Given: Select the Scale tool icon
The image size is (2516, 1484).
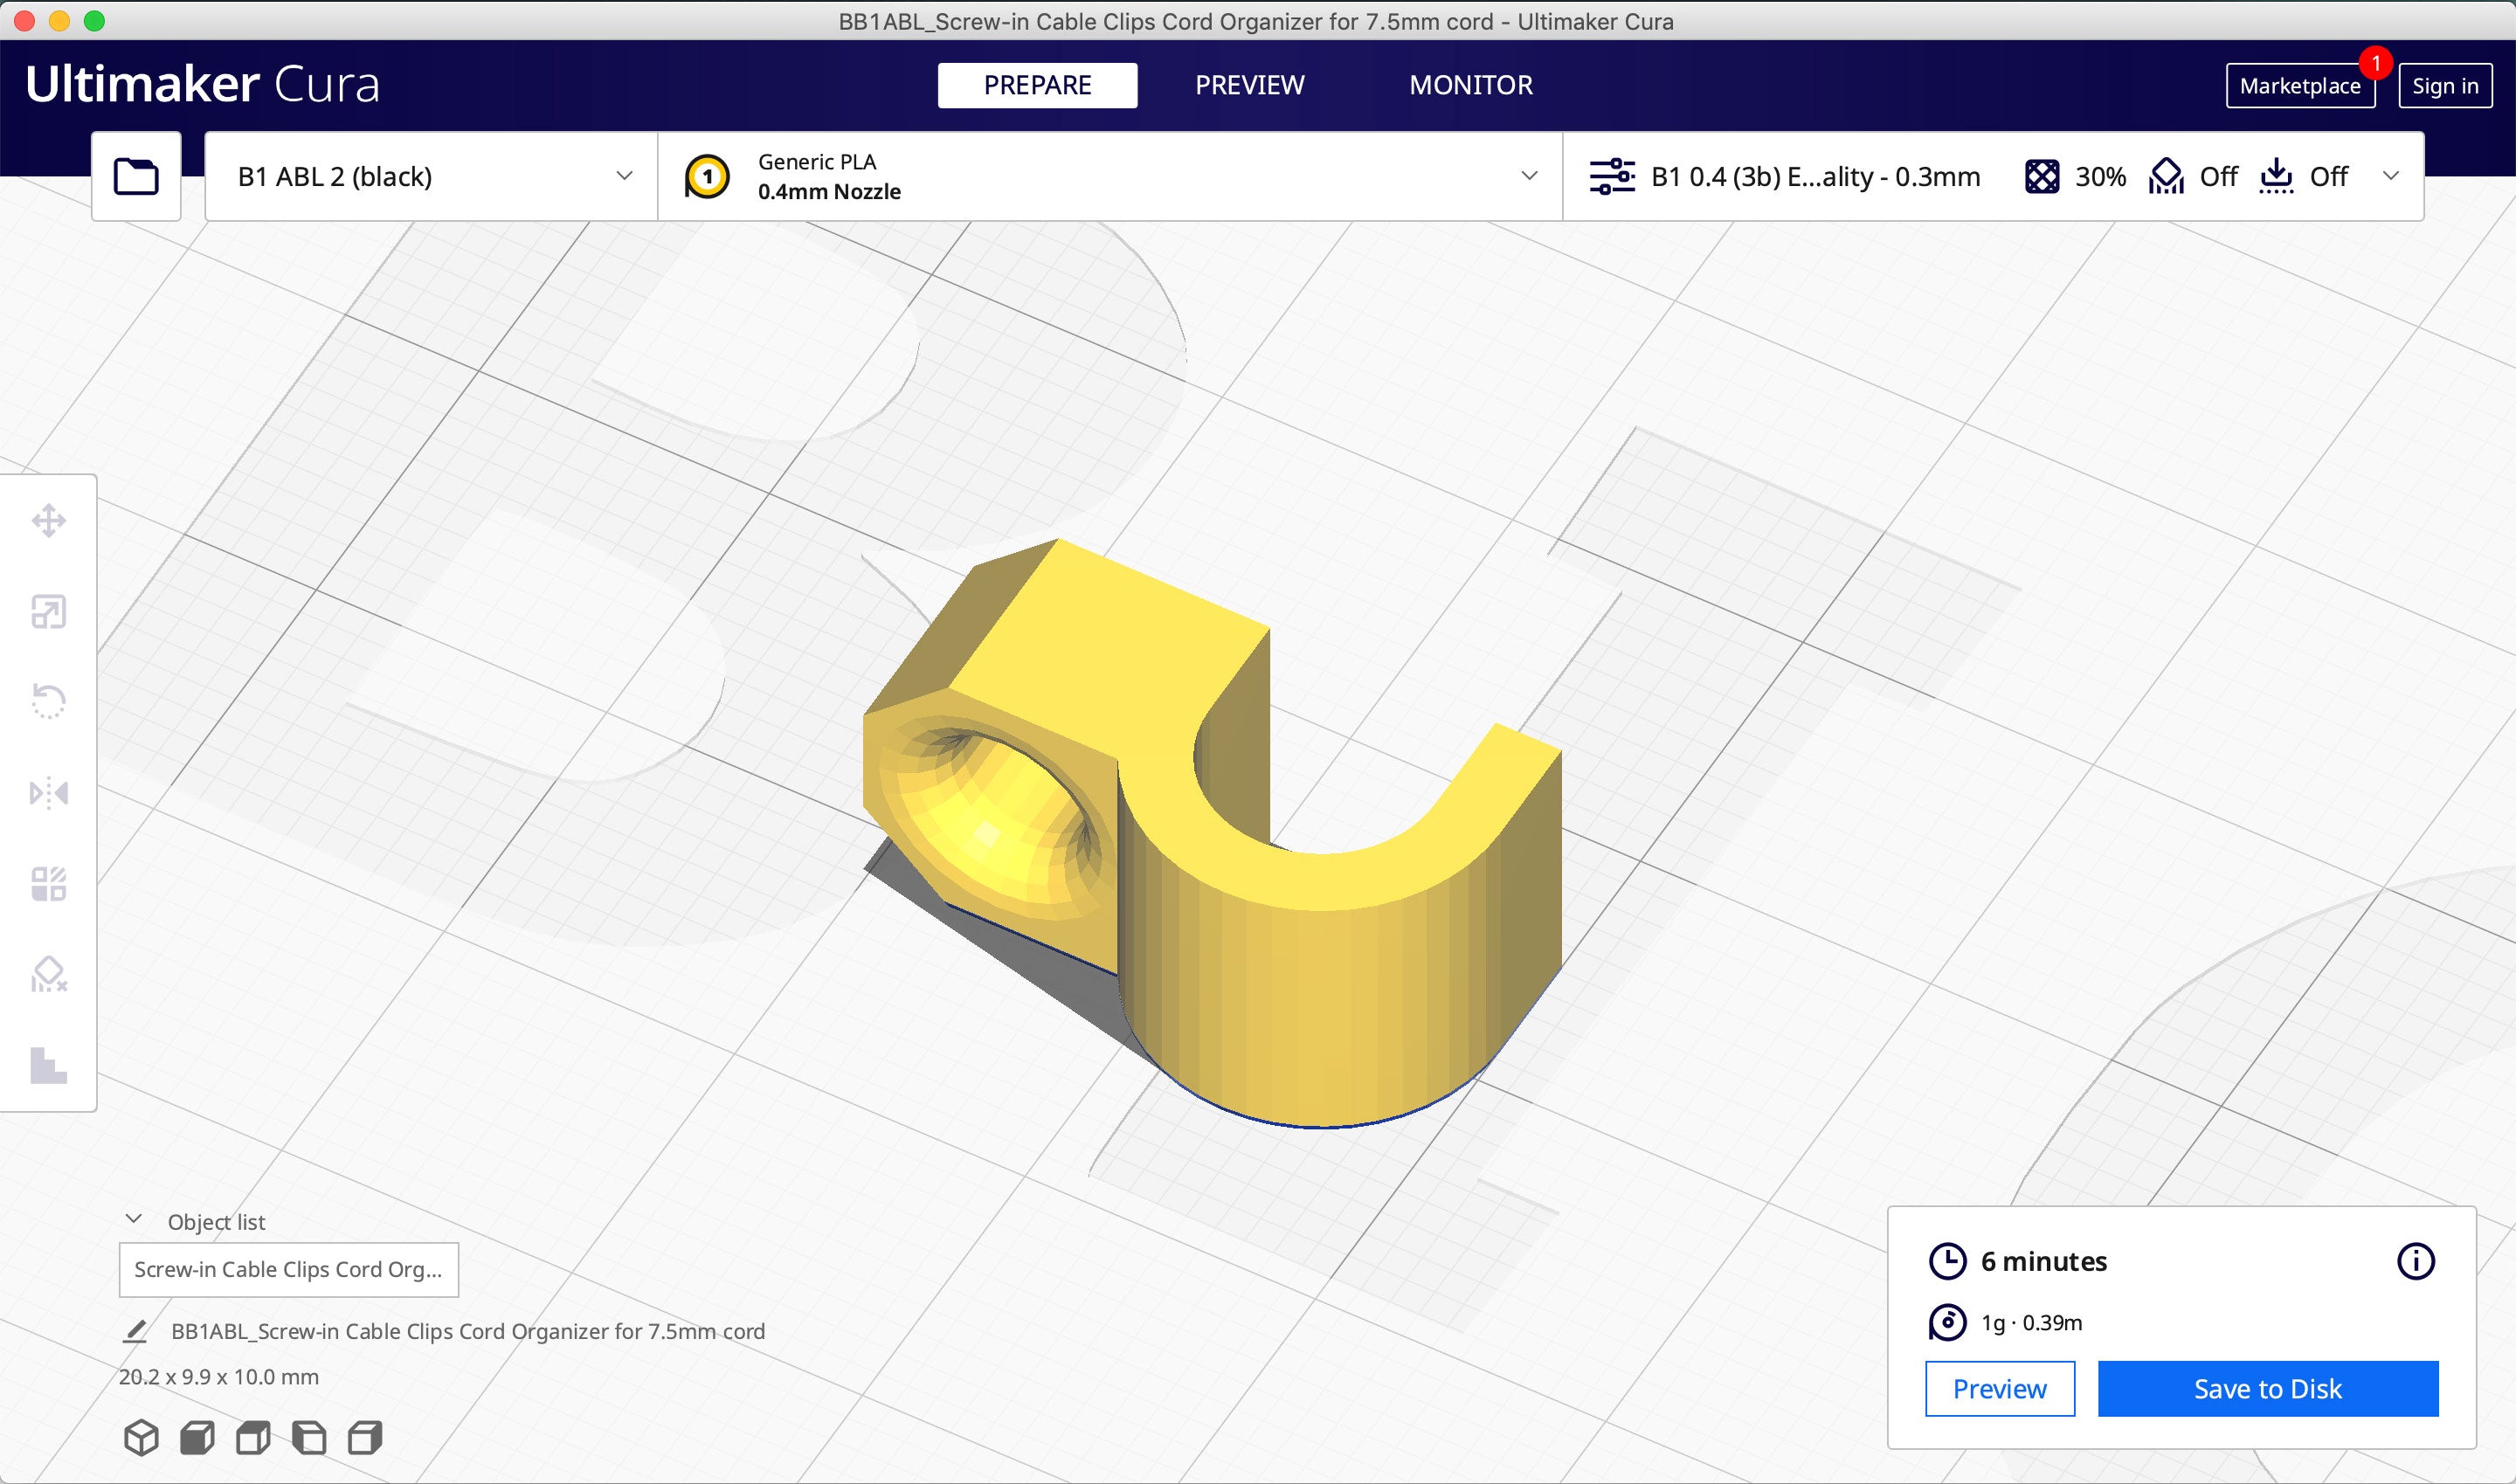Looking at the screenshot, I should click(48, 612).
